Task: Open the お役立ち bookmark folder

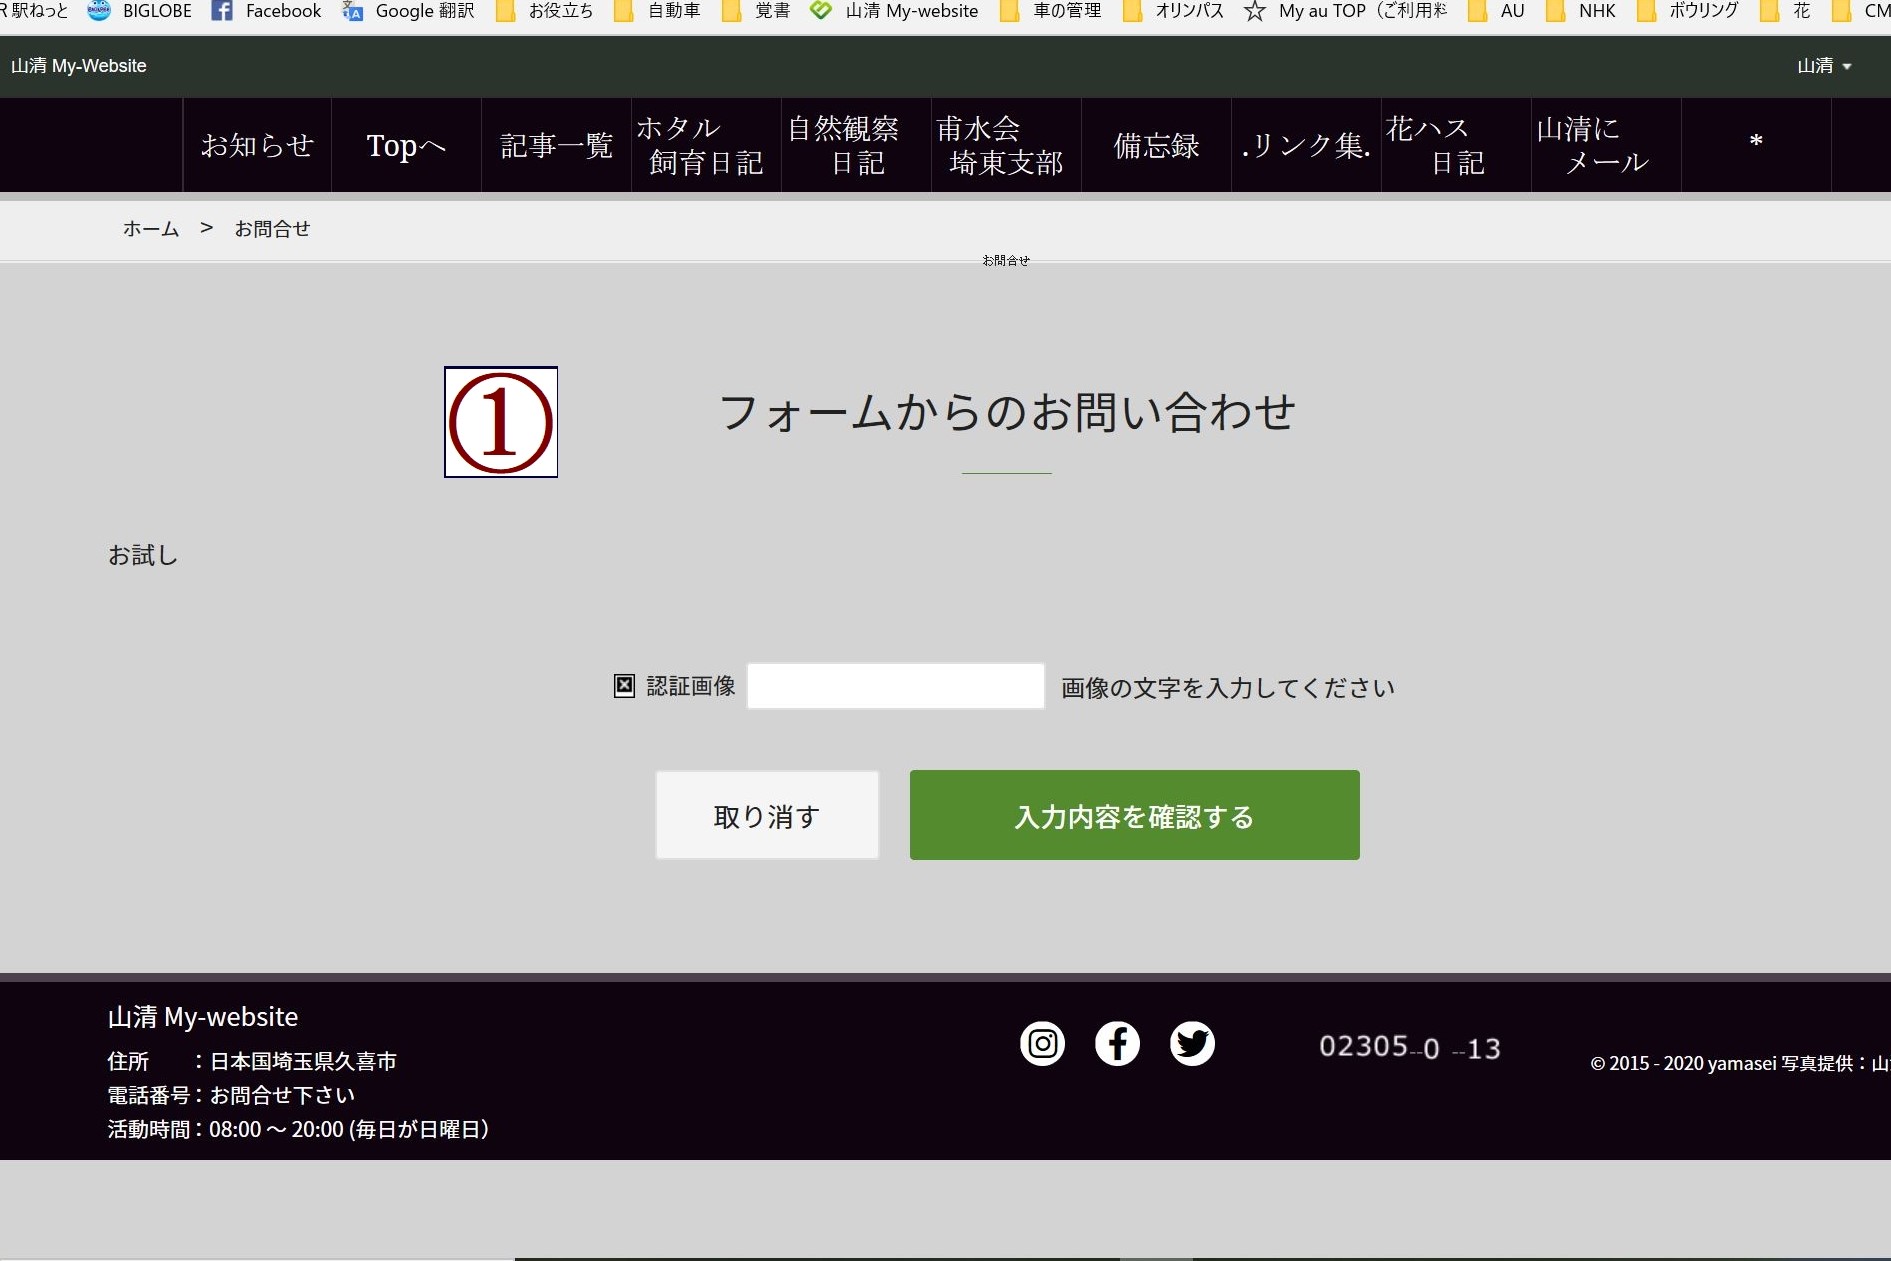Action: pos(545,11)
